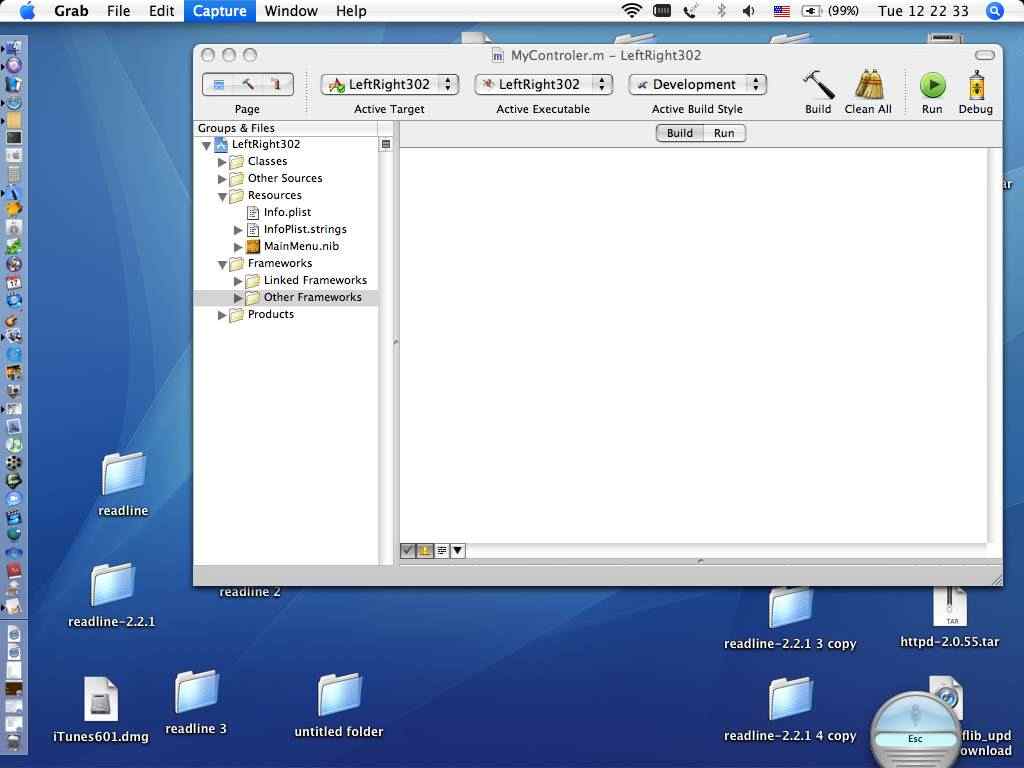The image size is (1024, 768).
Task: Open the Grab application menu
Action: (x=71, y=10)
